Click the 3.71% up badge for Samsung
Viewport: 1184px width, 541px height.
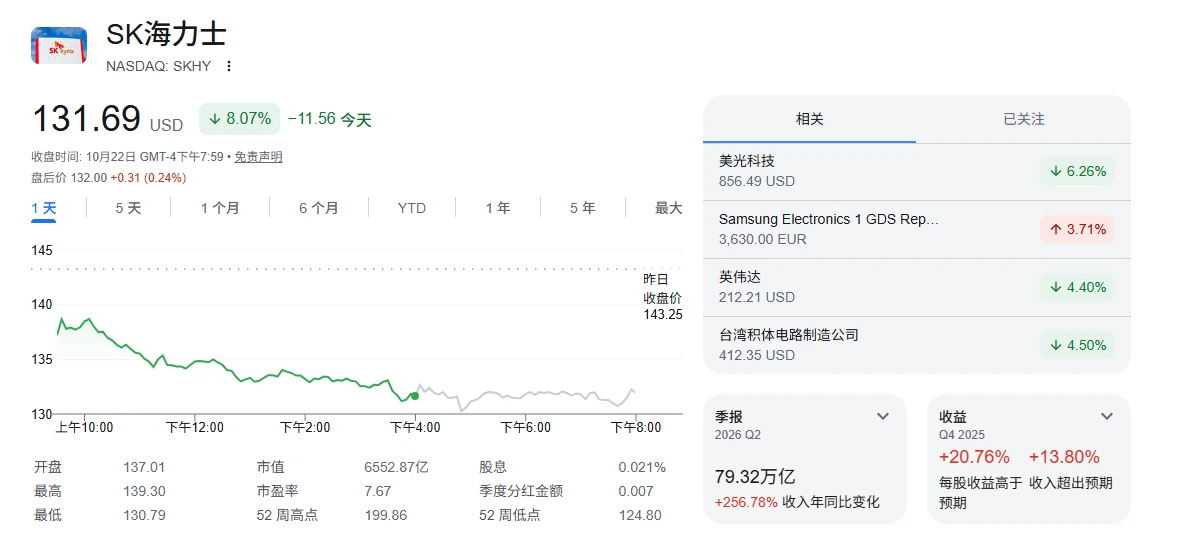pos(1078,229)
